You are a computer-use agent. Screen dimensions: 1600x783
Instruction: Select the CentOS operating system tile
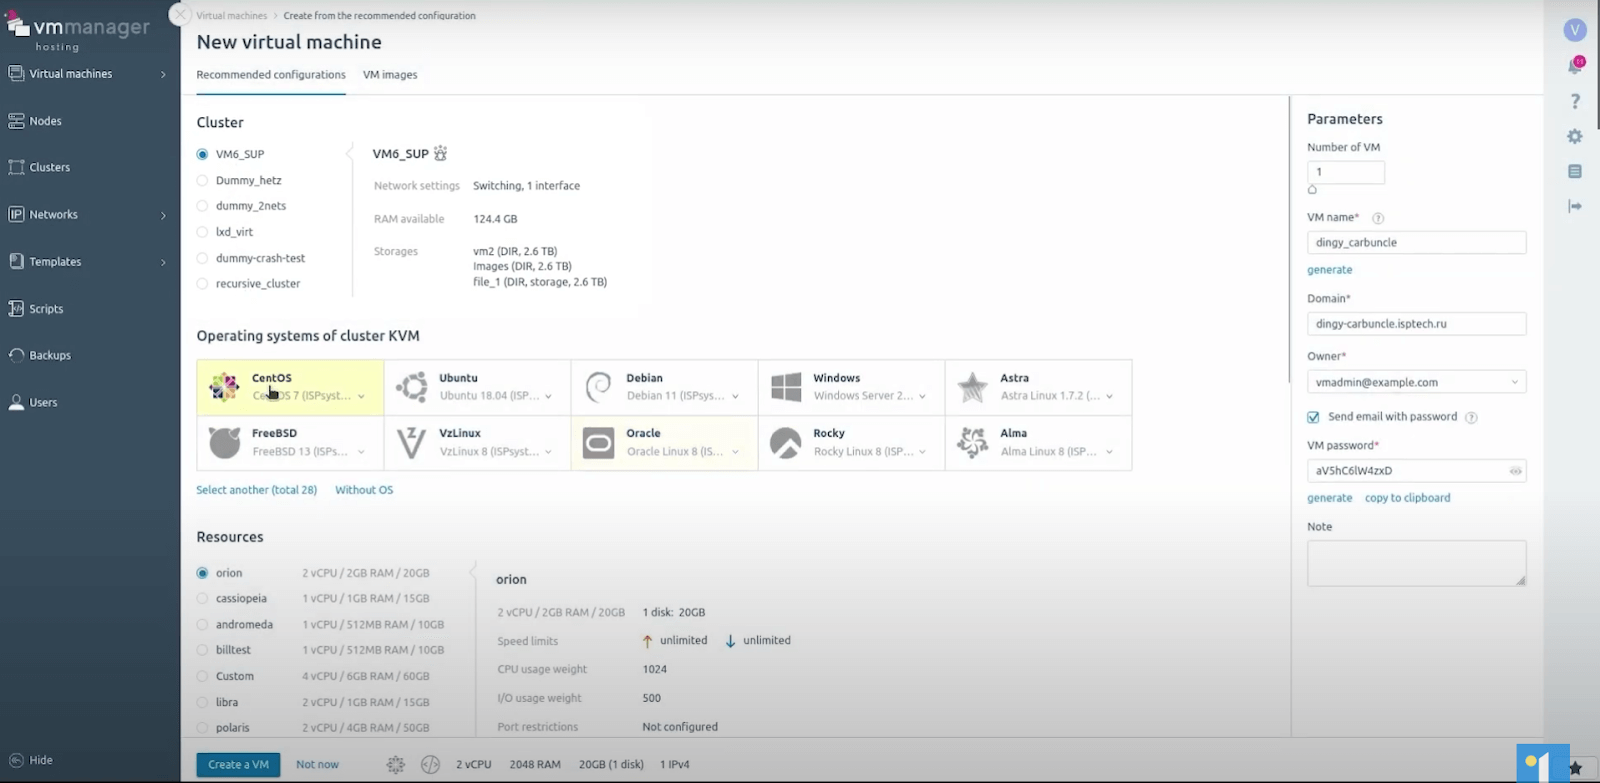coord(290,387)
